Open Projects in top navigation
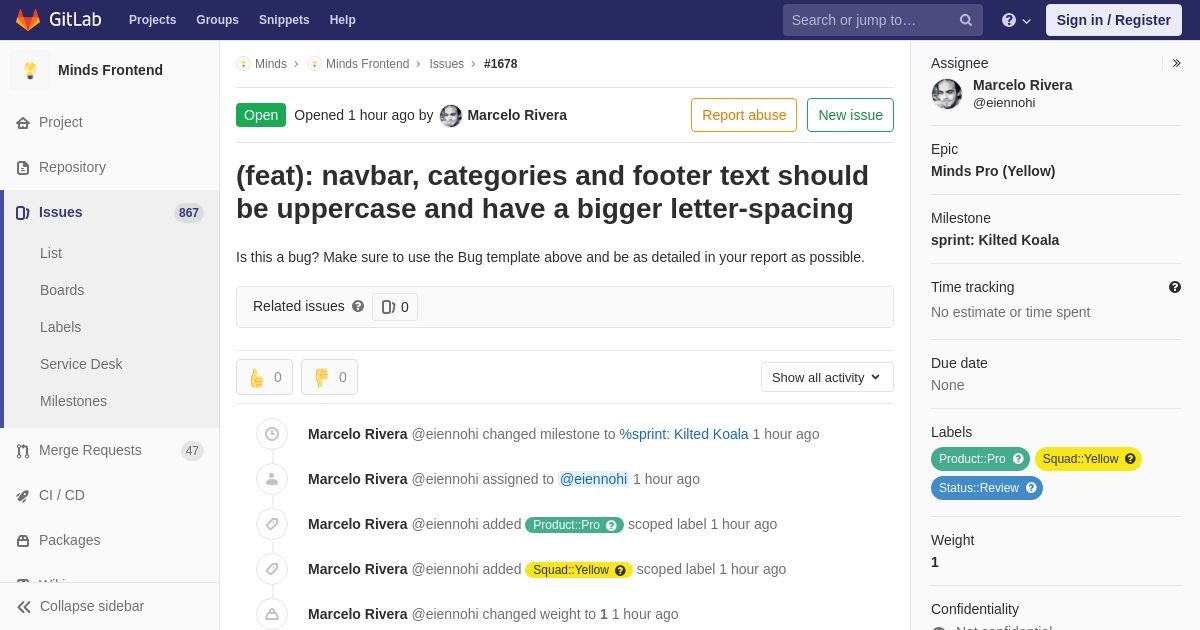 click(x=152, y=20)
